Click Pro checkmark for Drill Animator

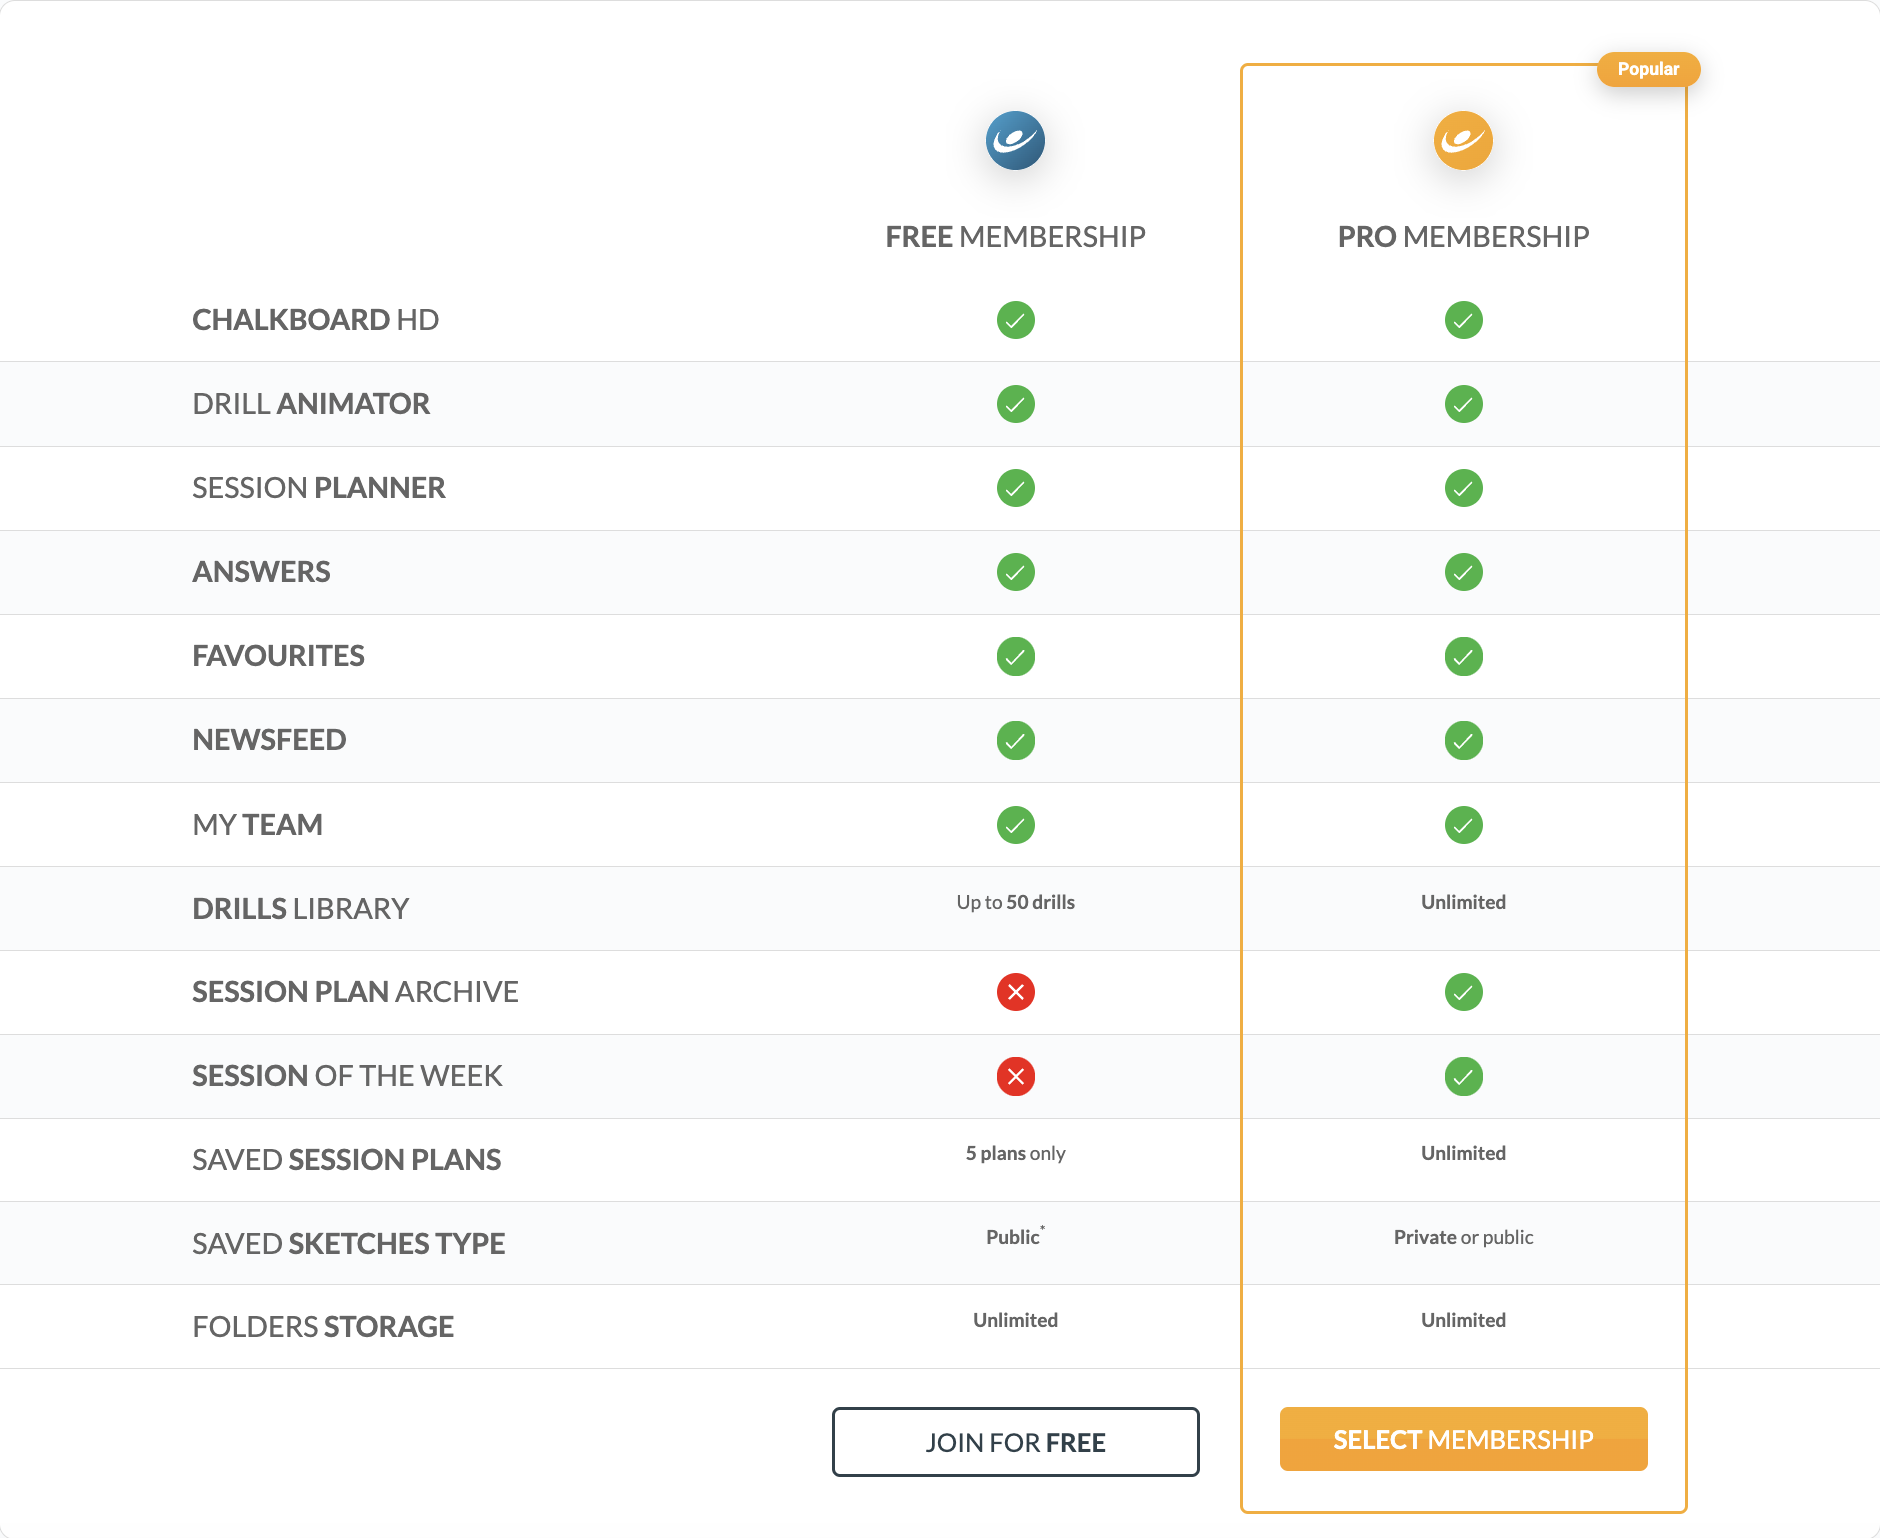point(1463,404)
